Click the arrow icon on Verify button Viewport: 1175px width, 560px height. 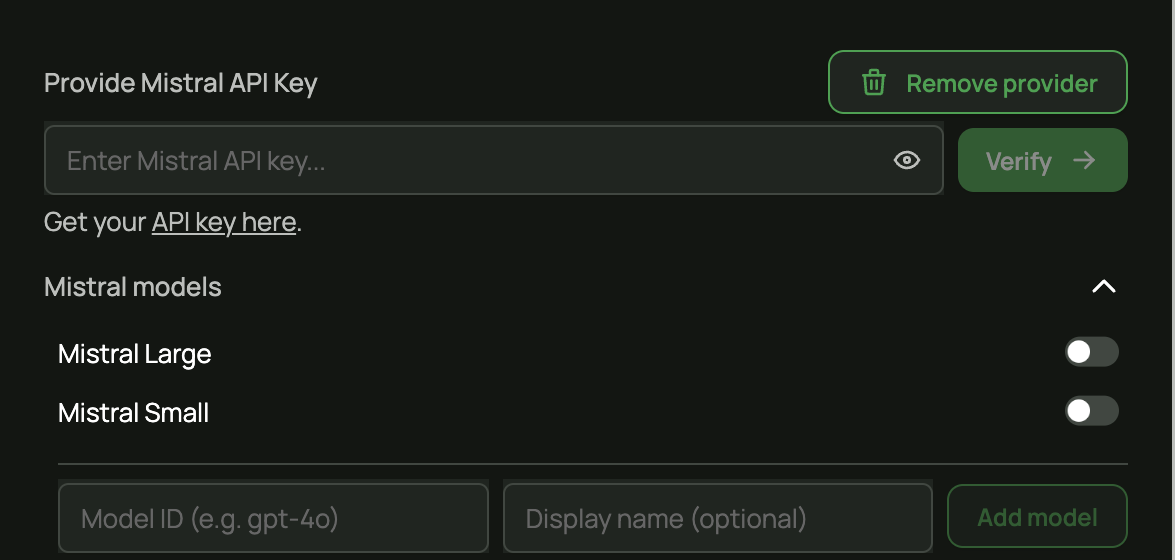1084,160
